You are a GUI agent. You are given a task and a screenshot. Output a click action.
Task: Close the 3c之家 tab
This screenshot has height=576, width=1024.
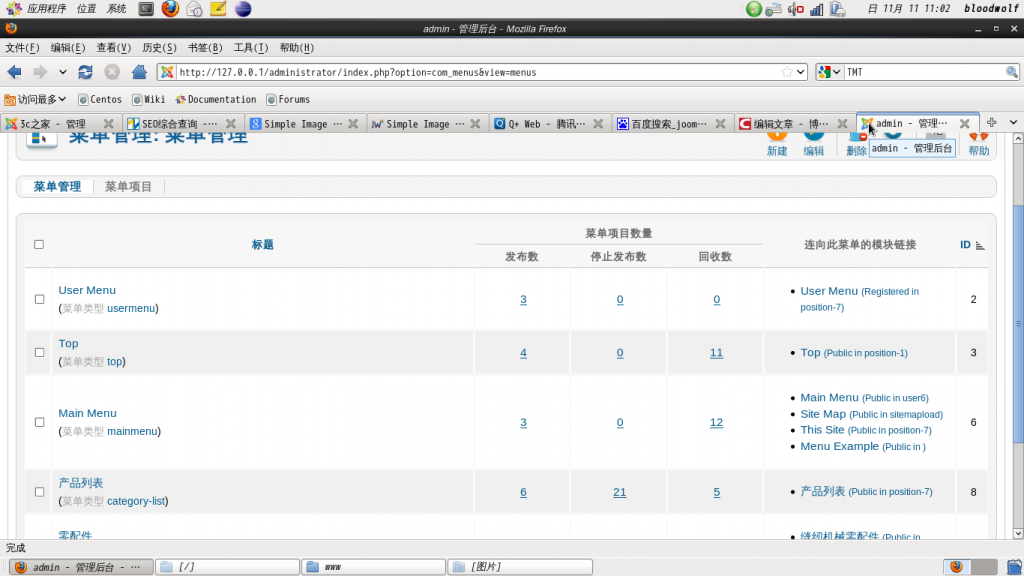pos(108,123)
